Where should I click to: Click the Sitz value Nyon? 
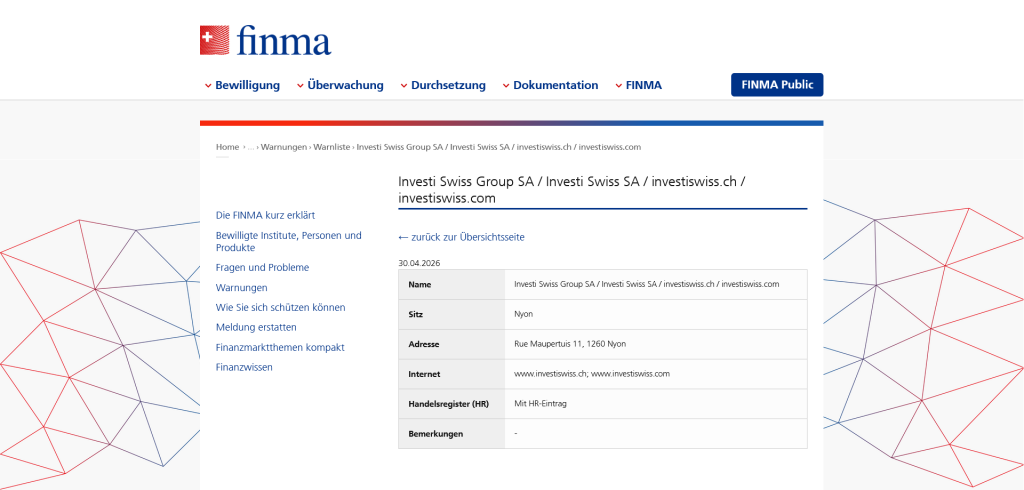pyautogui.click(x=524, y=314)
